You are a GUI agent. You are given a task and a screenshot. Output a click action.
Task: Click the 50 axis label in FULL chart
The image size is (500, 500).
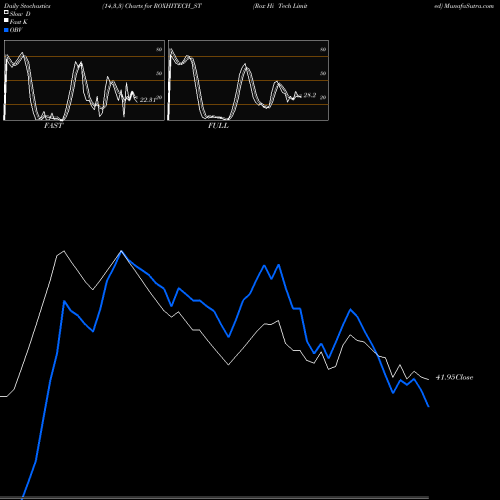pyautogui.click(x=323, y=73)
